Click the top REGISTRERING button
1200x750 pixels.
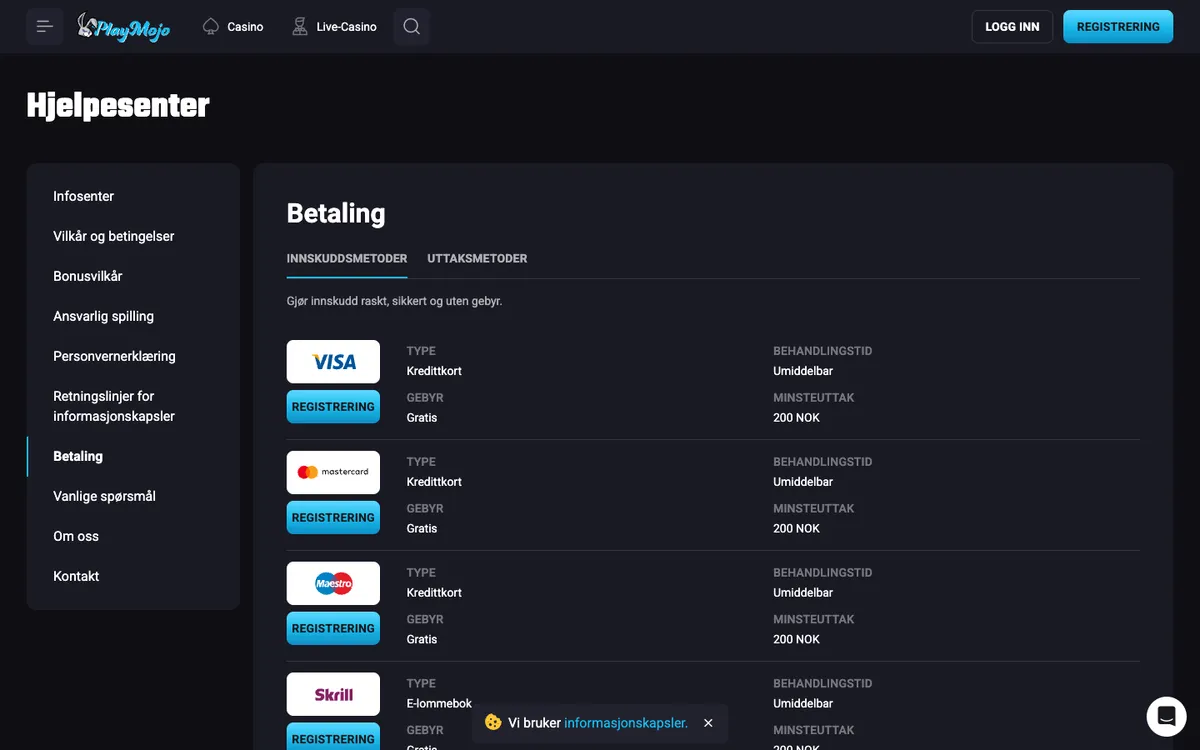pos(1118,27)
